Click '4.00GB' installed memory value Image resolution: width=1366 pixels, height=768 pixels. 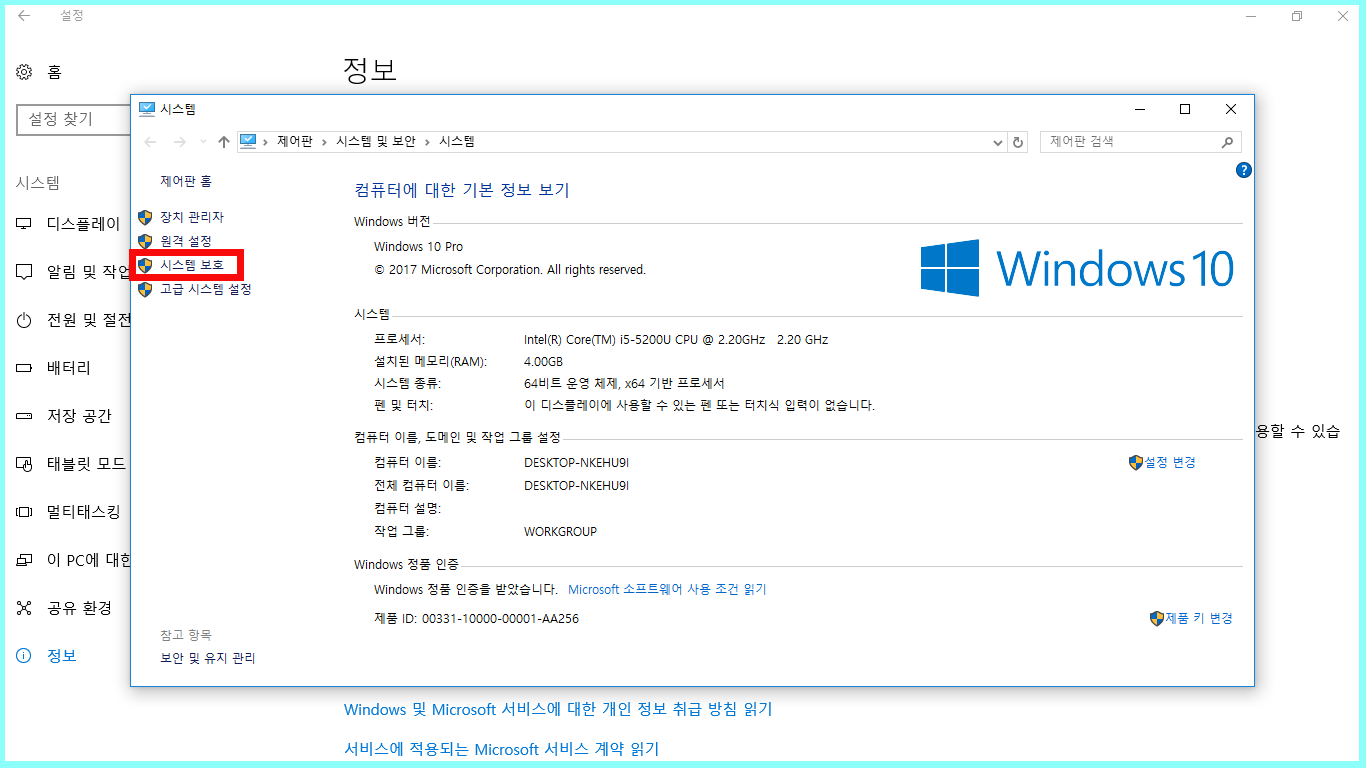click(x=543, y=361)
